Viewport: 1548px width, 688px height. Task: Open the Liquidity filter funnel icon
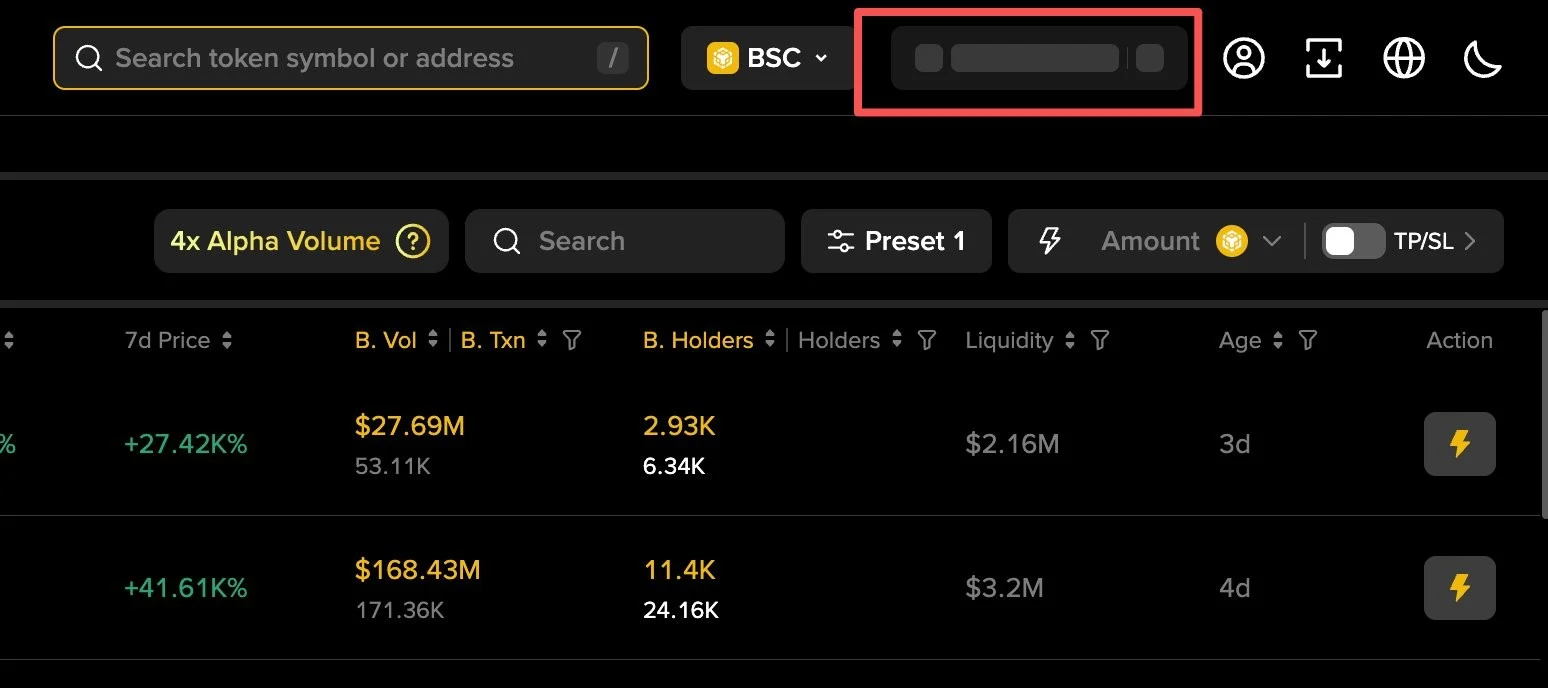tap(1100, 340)
